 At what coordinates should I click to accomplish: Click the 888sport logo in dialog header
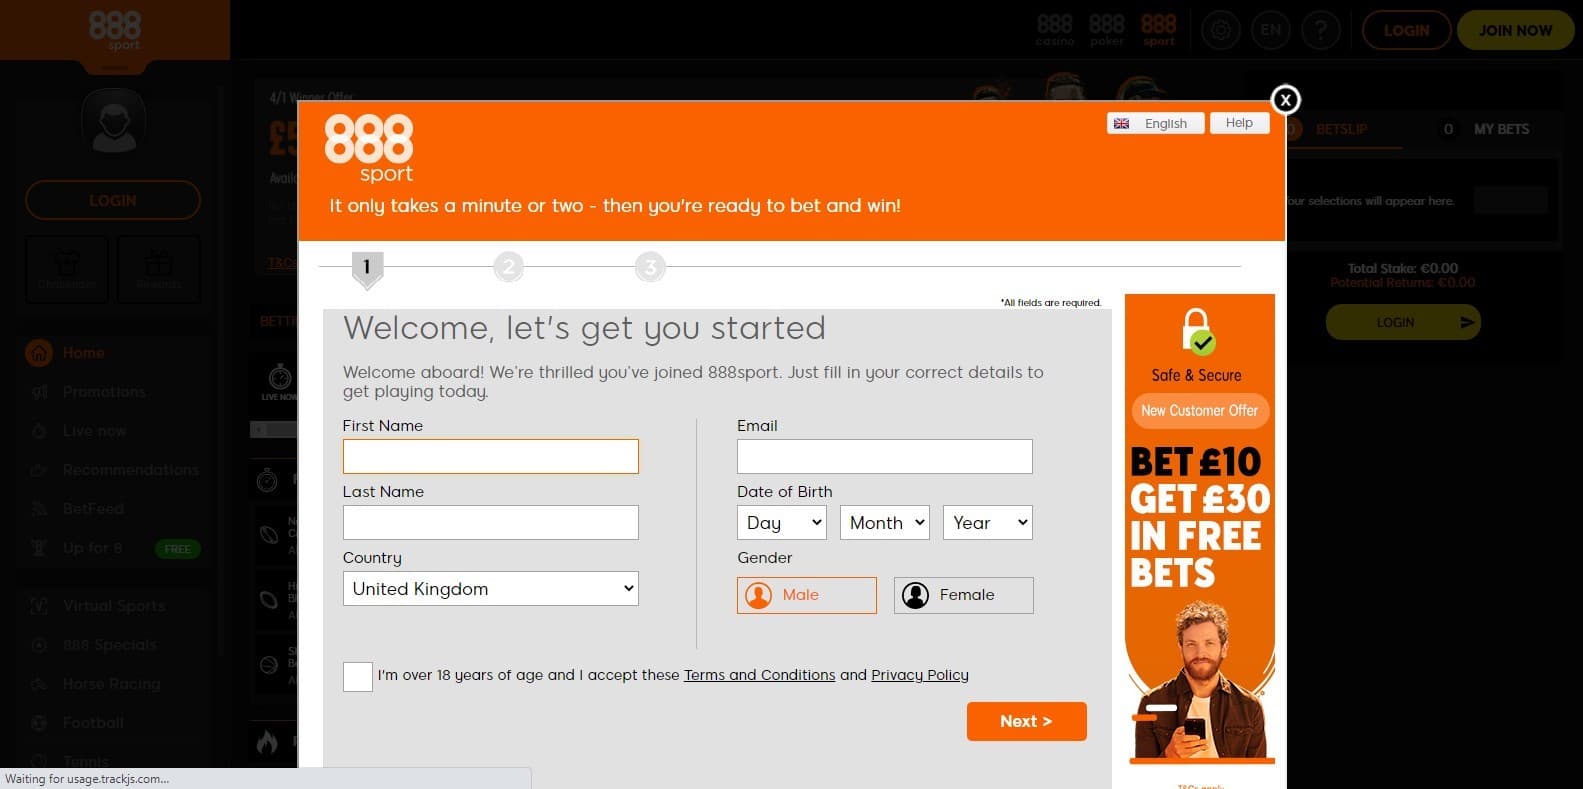(369, 149)
